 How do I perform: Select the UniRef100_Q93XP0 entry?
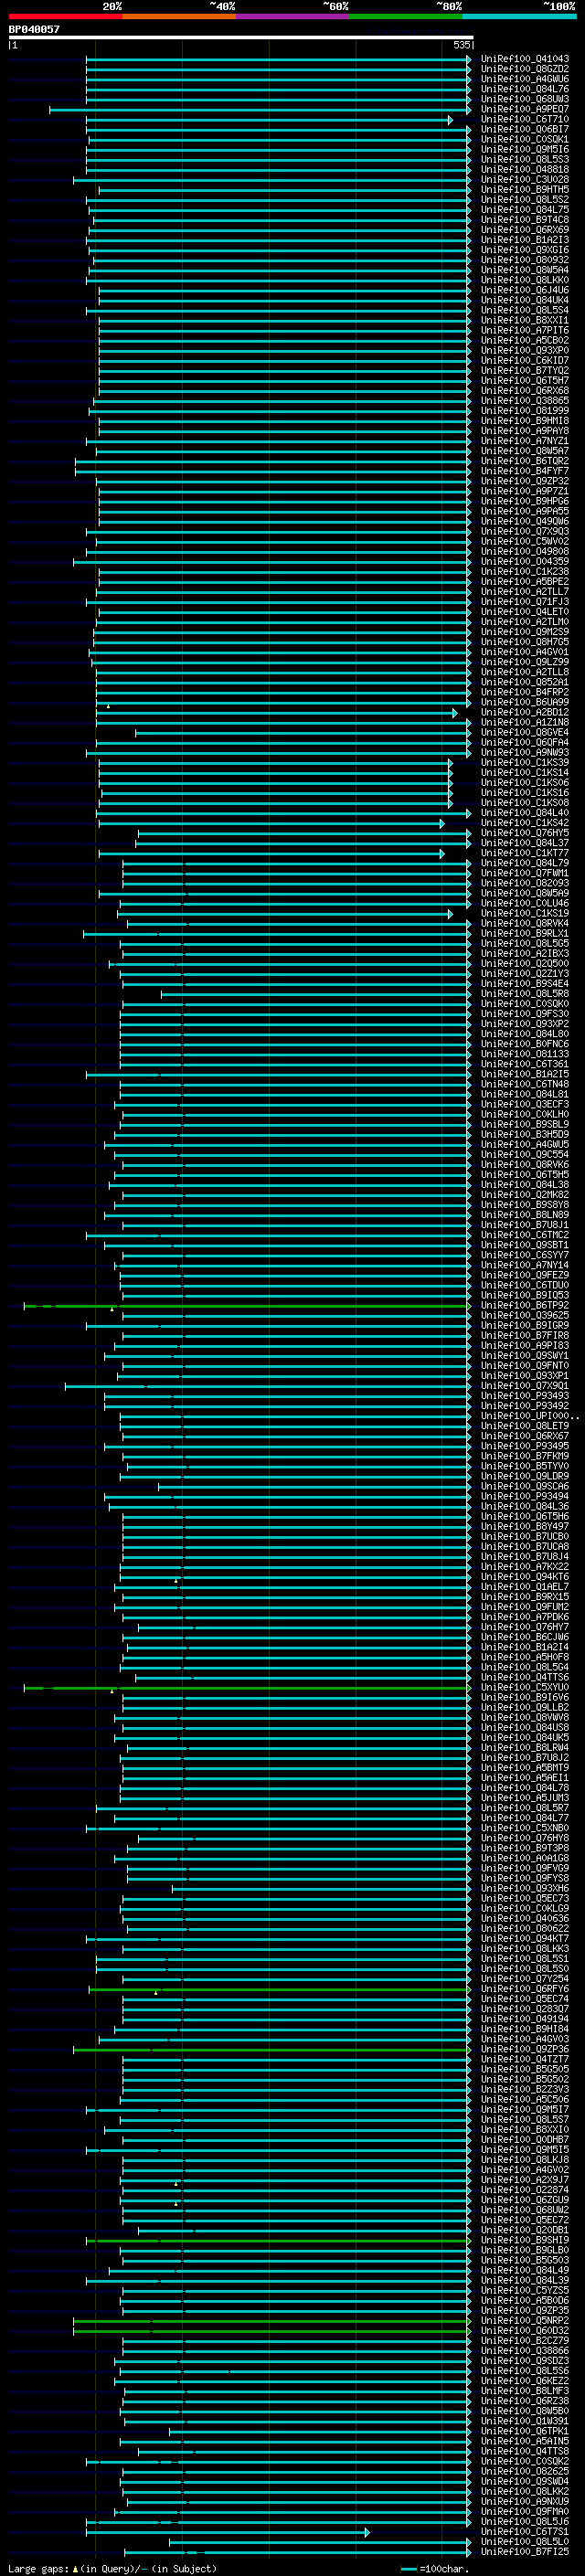pyautogui.click(x=525, y=350)
